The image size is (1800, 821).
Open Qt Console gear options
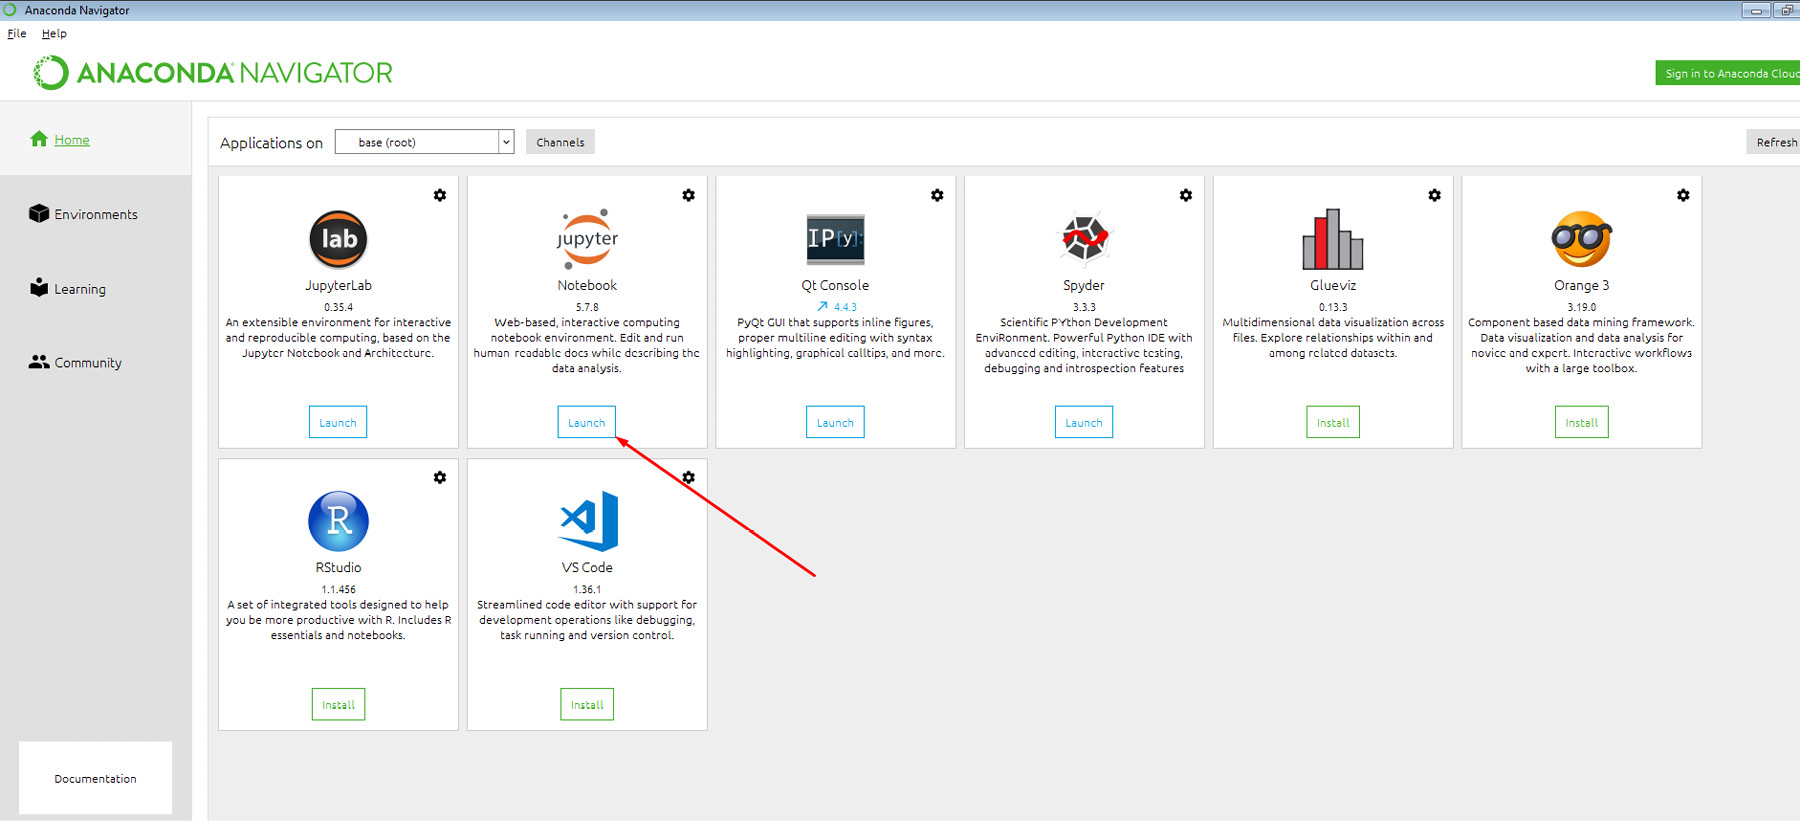click(937, 195)
